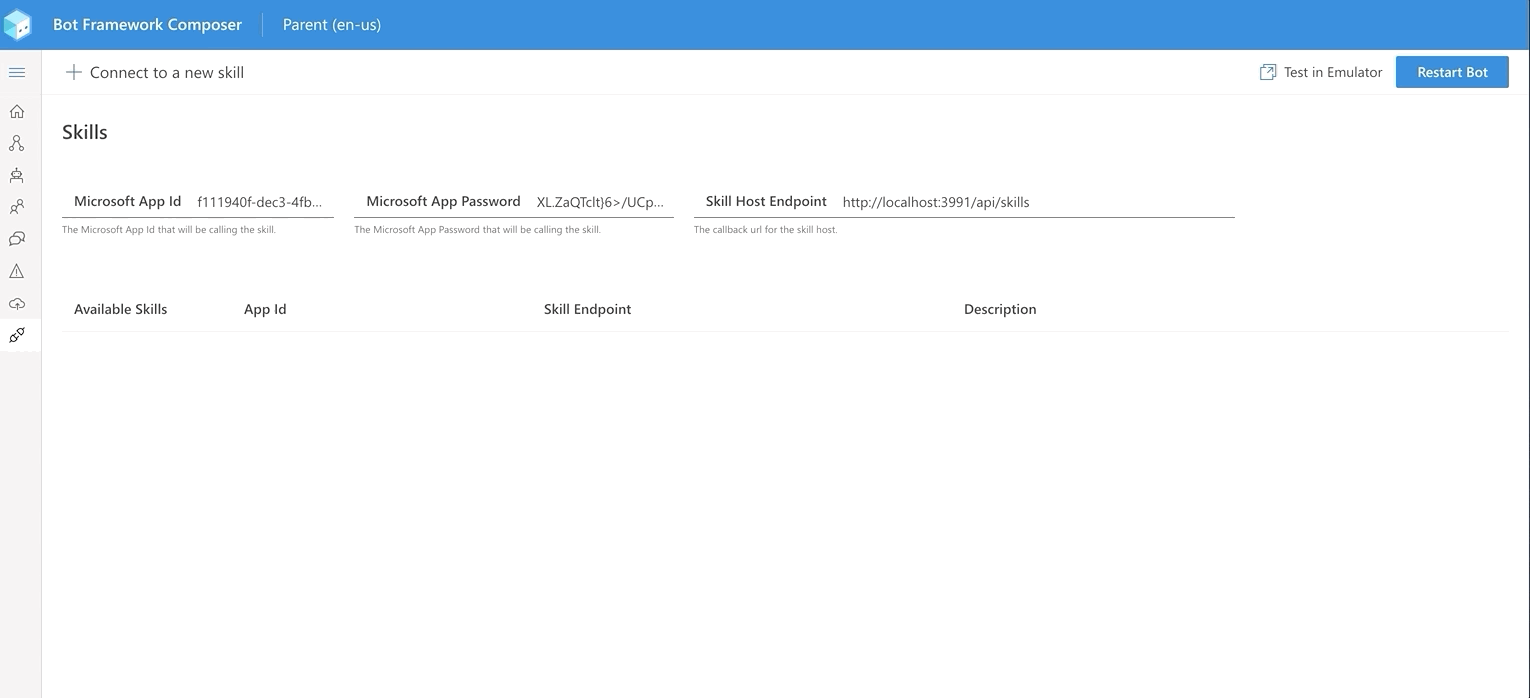Click the Skill Endpoint column header

[x=587, y=309]
